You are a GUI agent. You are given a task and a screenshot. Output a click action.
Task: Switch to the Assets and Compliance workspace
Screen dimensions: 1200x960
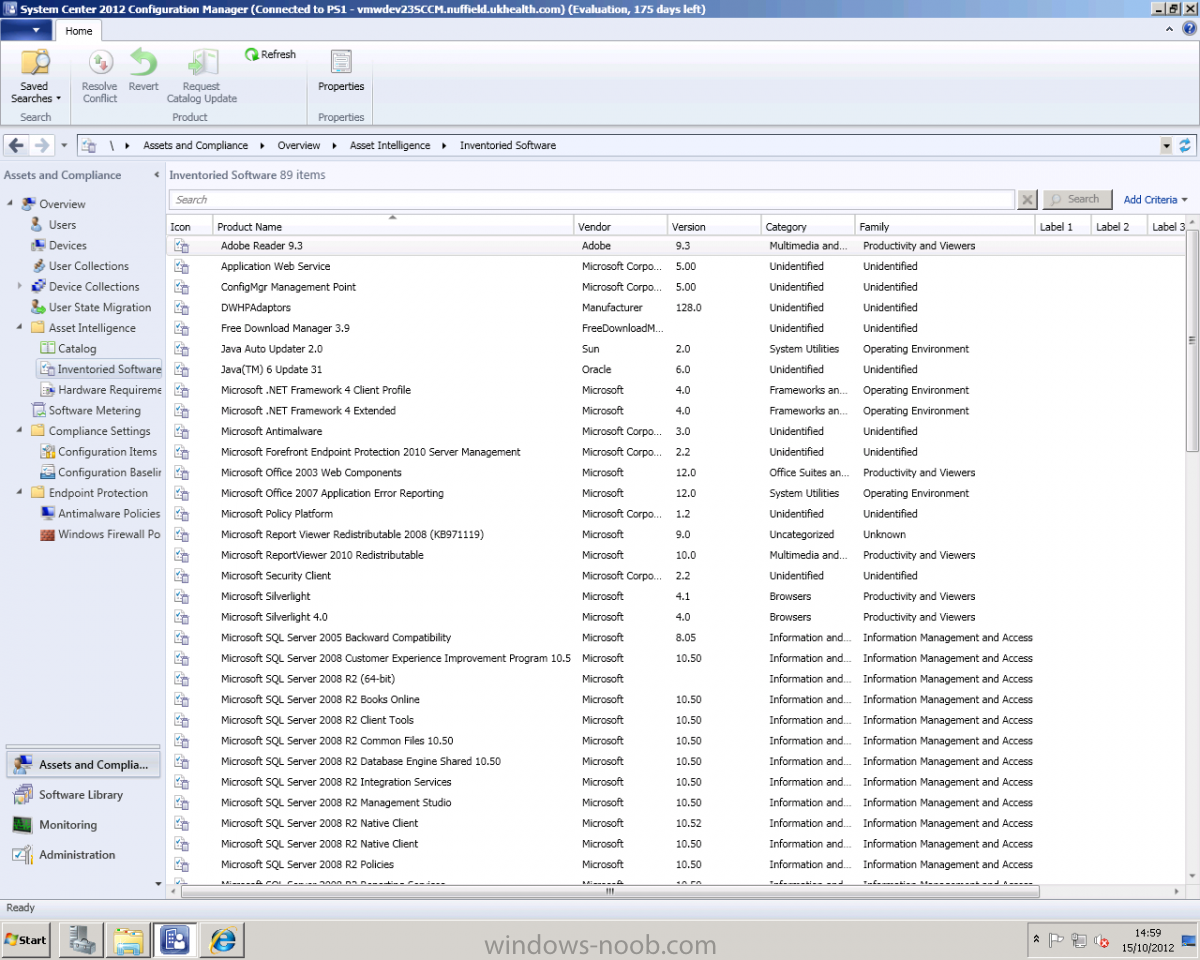click(83, 765)
